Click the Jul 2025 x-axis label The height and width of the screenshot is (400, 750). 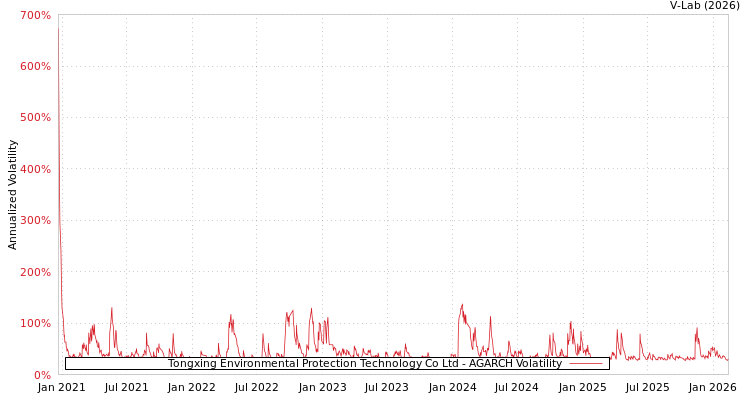[647, 388]
